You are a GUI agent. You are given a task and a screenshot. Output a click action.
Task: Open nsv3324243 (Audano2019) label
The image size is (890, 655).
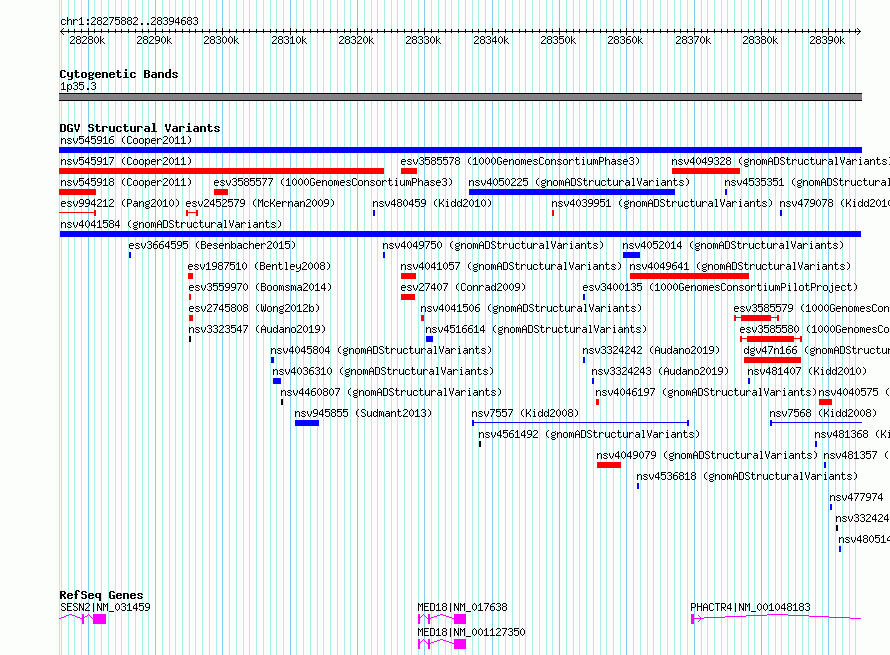click(x=660, y=371)
